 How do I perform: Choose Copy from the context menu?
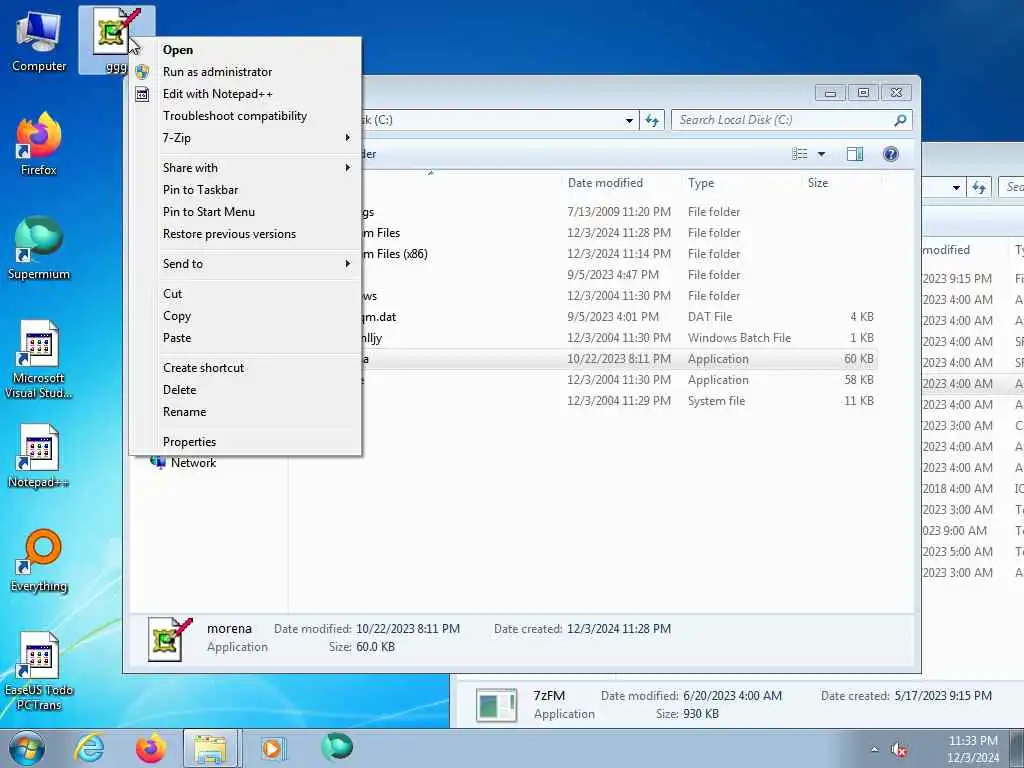point(246,316)
